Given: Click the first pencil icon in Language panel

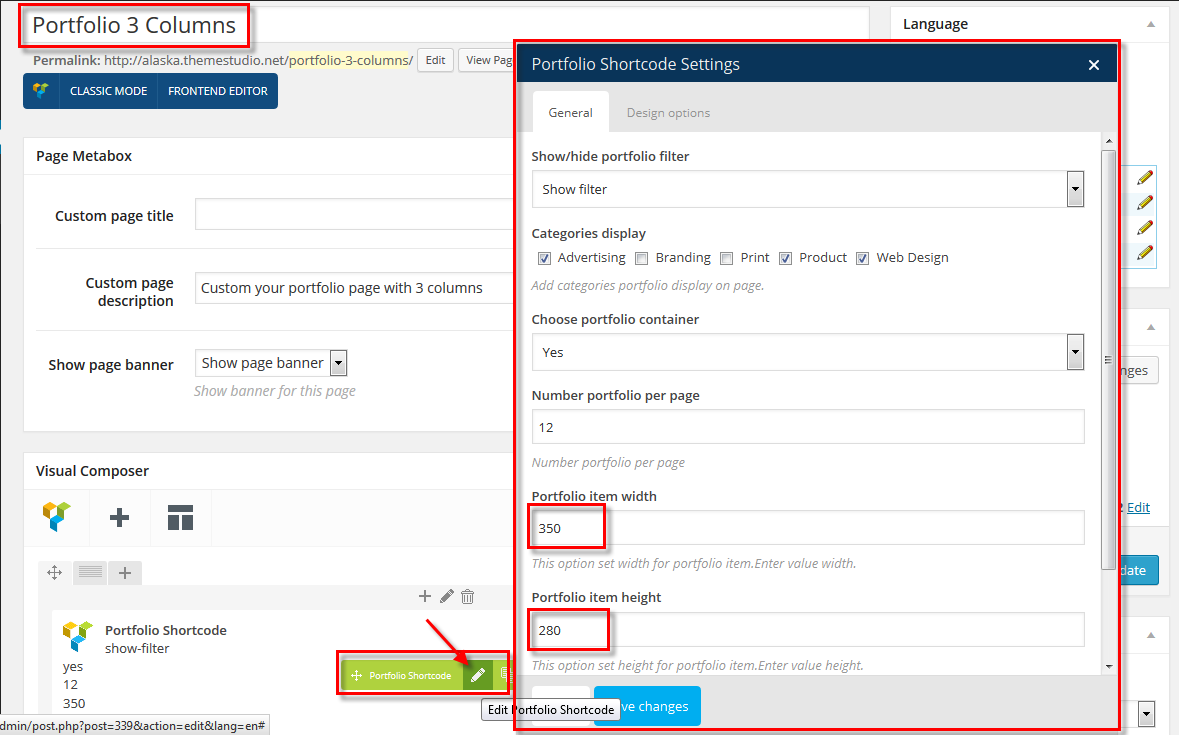Looking at the screenshot, I should coord(1145,177).
